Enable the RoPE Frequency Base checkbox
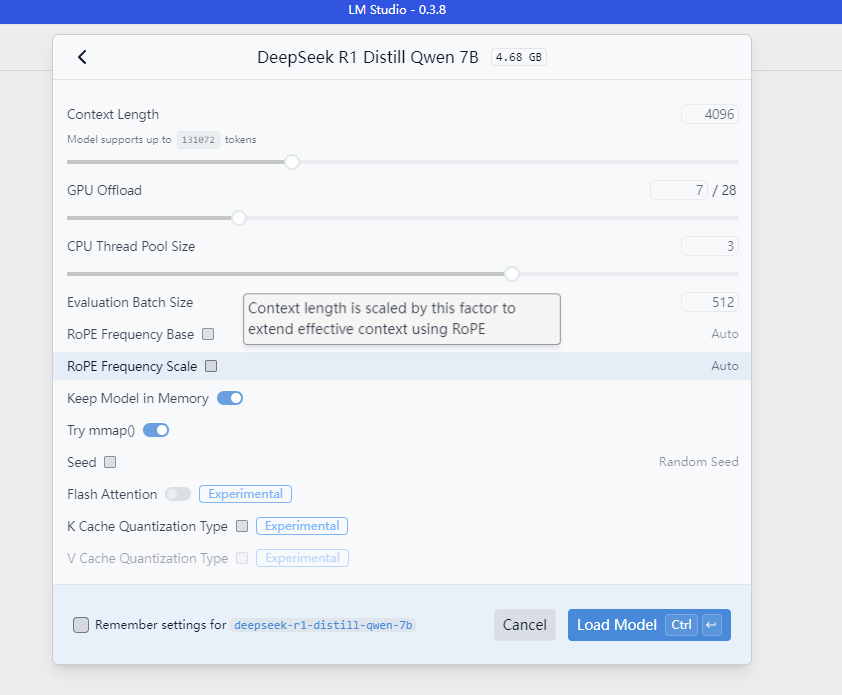The width and height of the screenshot is (842, 695). (x=208, y=334)
